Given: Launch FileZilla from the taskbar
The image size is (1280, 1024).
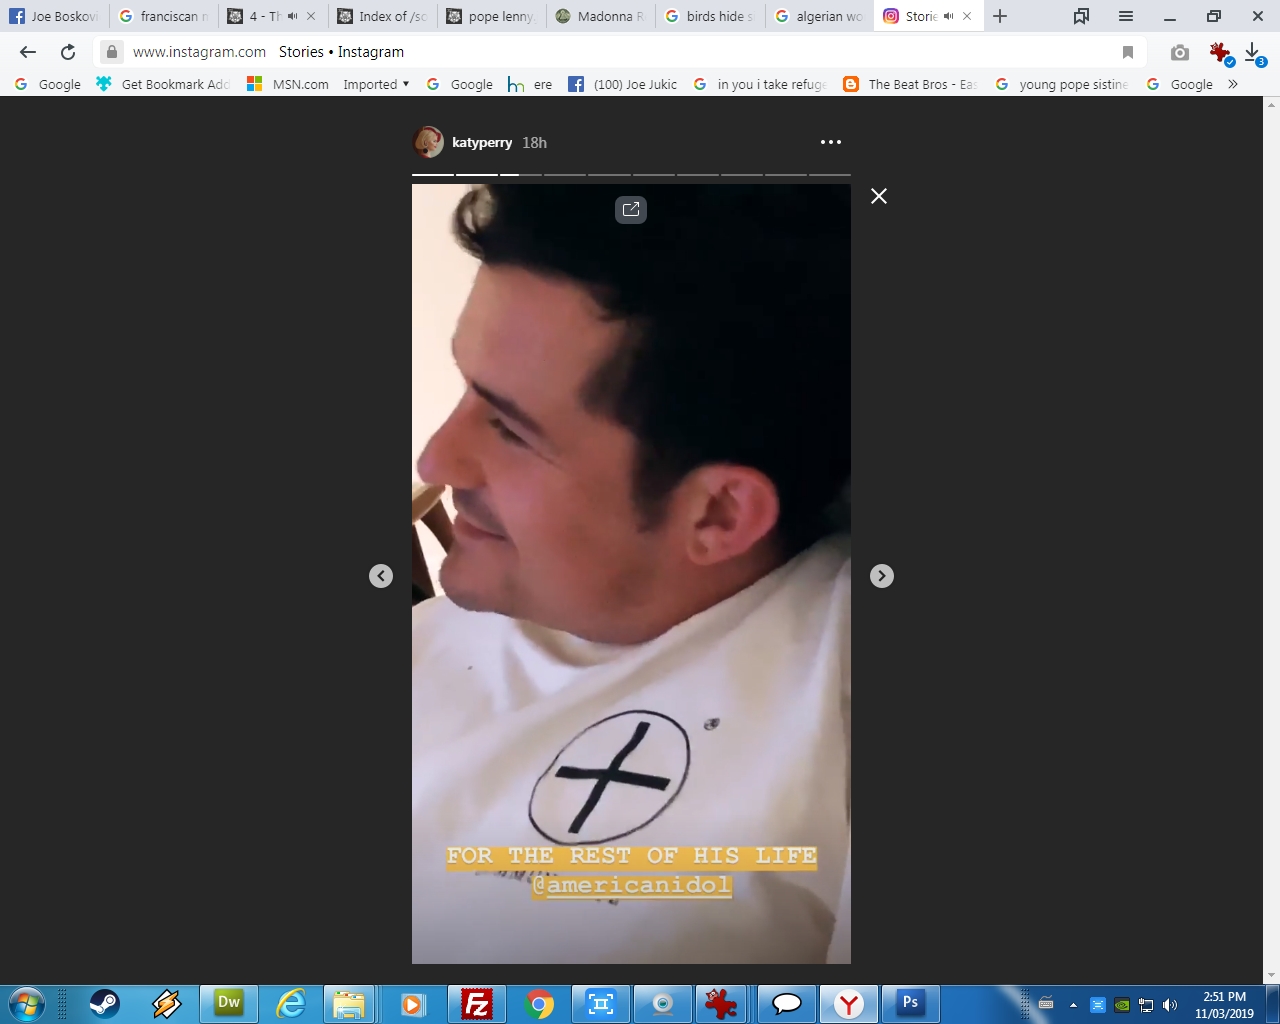Looking at the screenshot, I should [x=477, y=1003].
